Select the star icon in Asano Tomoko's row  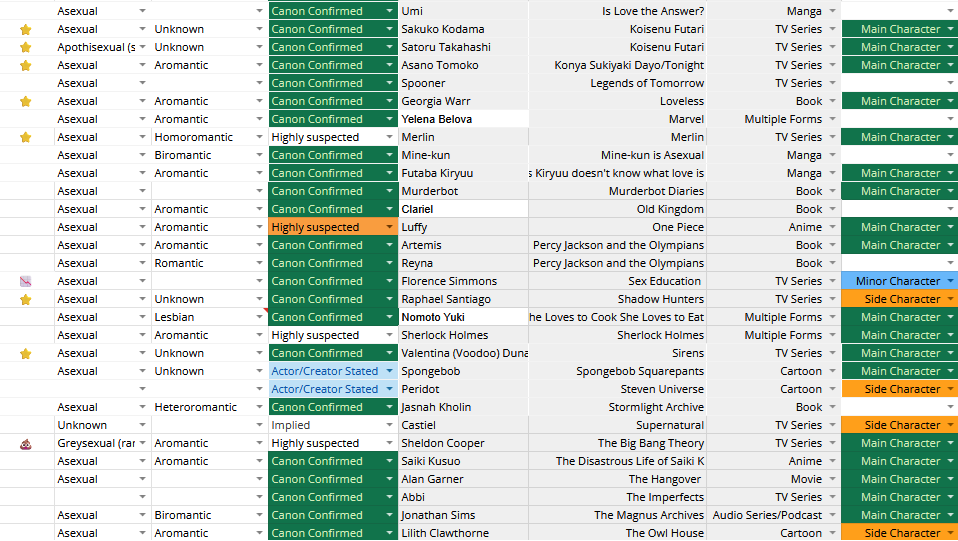click(26, 66)
